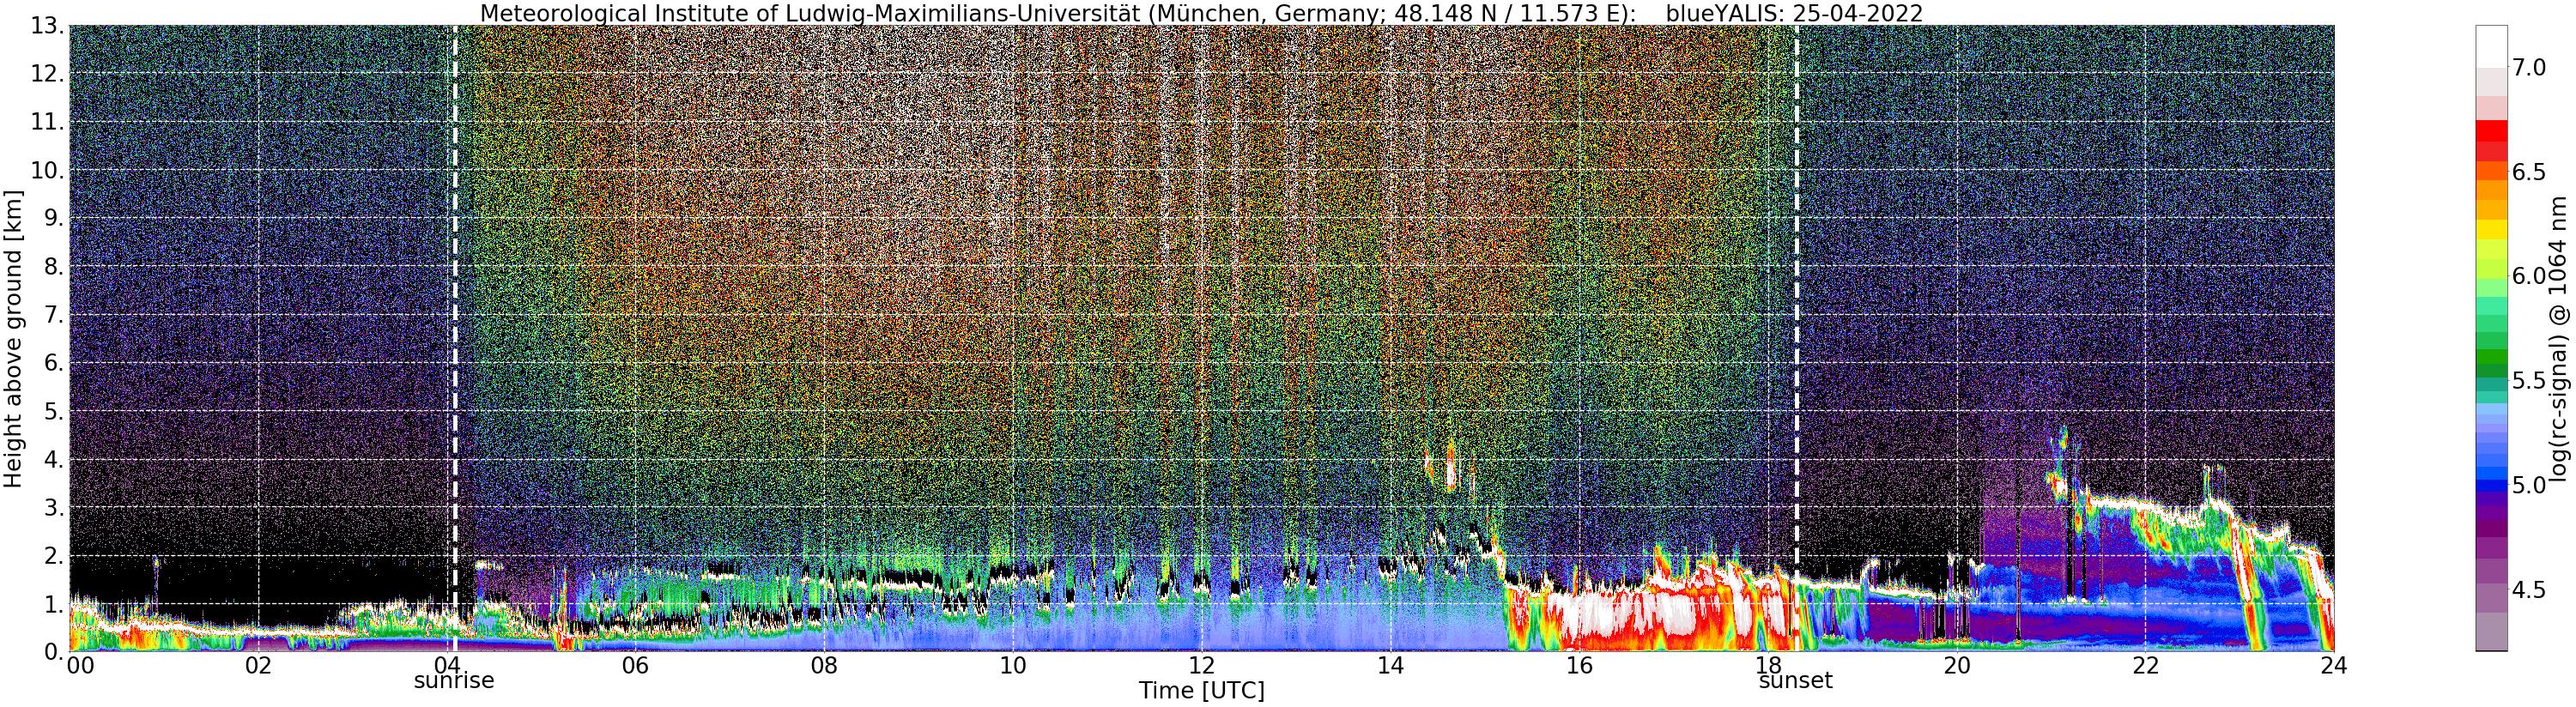Click the colorbar tick label "7.0"
The image size is (2576, 707).
pos(2529,67)
